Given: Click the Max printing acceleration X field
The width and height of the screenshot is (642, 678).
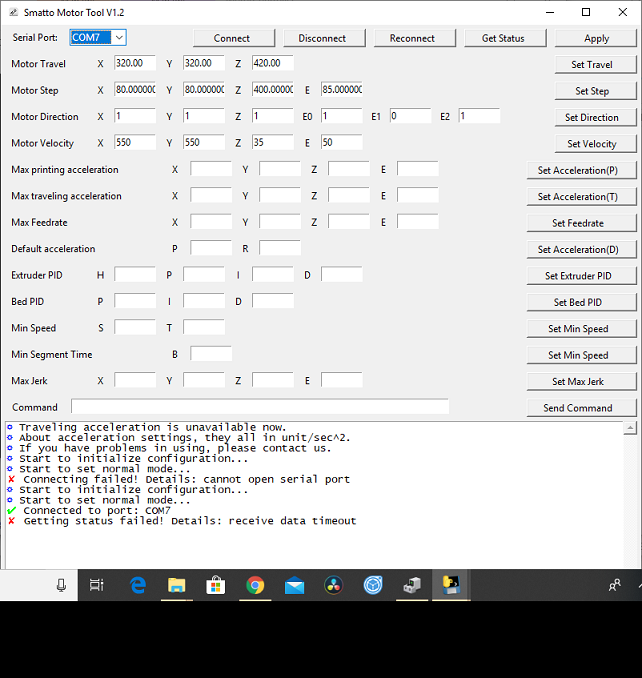Looking at the screenshot, I should tap(211, 169).
